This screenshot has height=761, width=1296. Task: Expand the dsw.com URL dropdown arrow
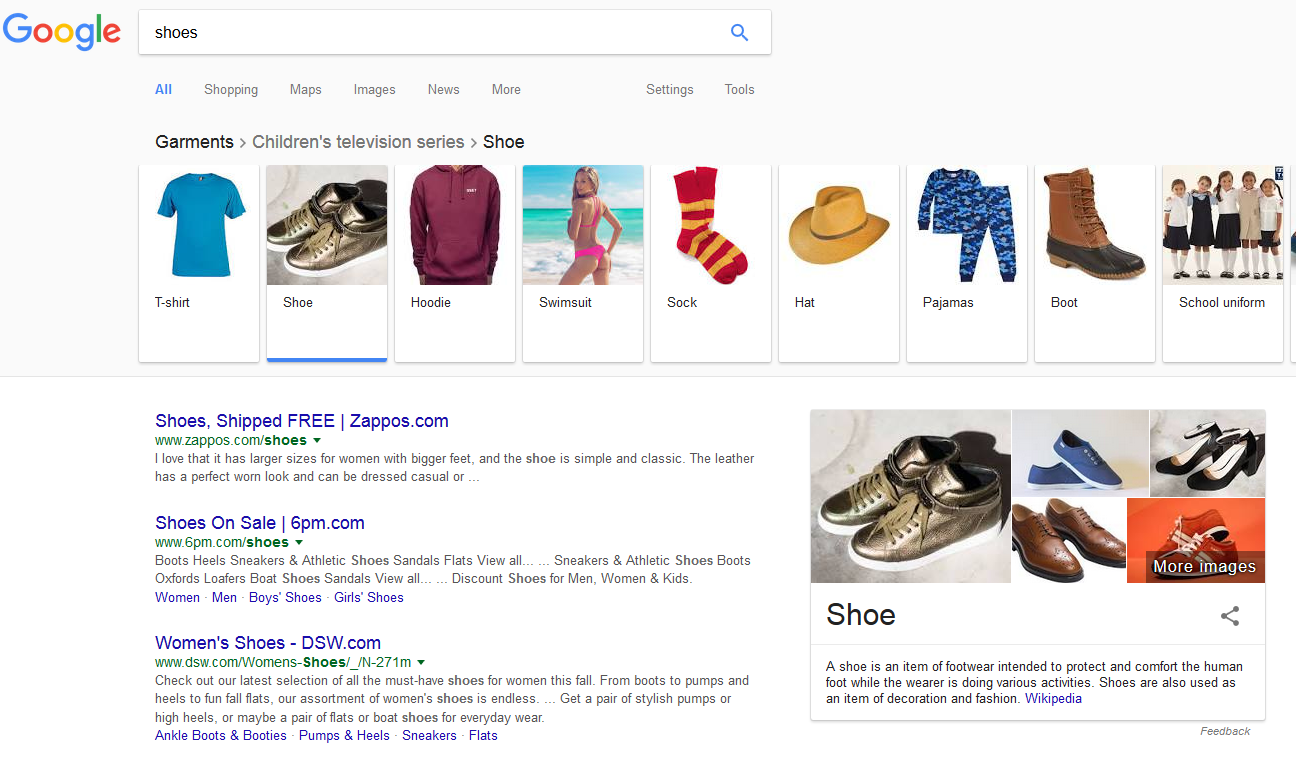click(421, 662)
